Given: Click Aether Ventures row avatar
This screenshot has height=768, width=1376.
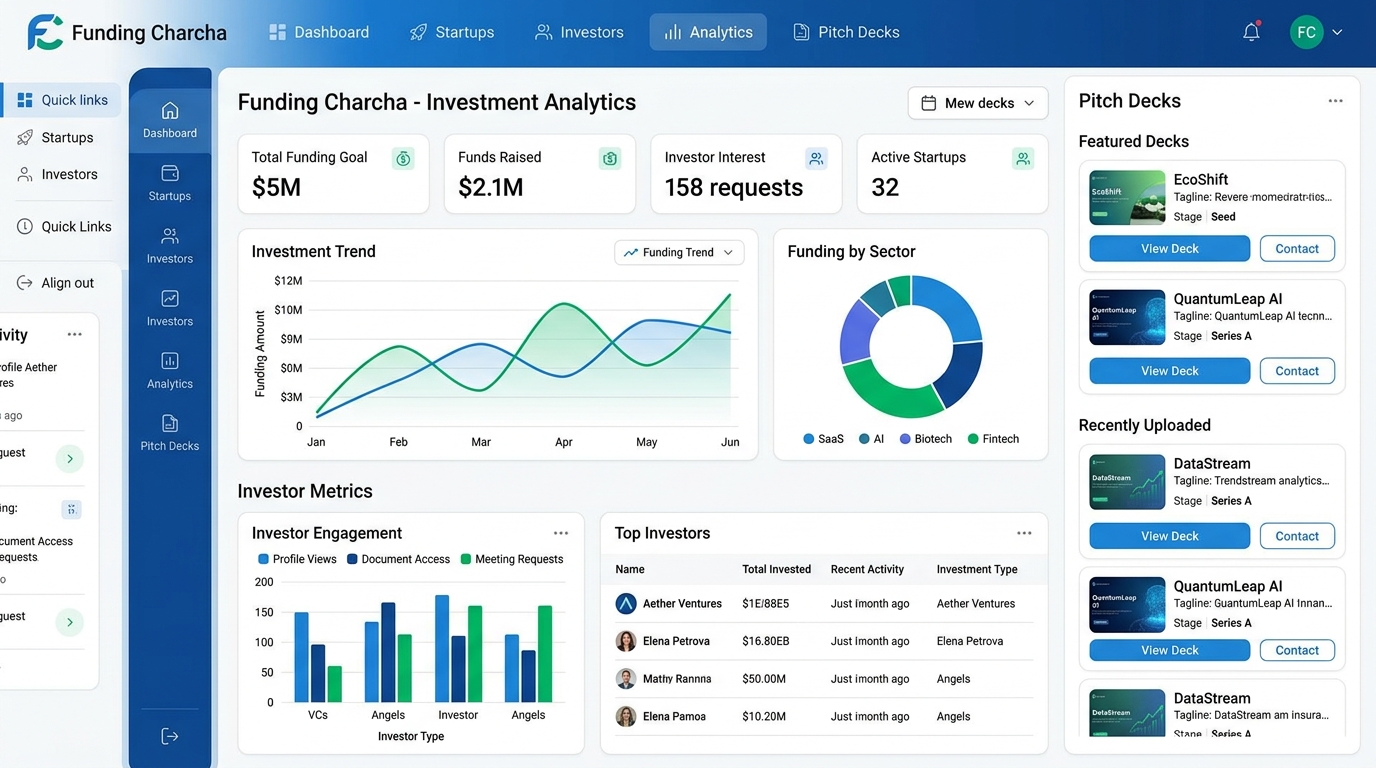Looking at the screenshot, I should pos(626,603).
